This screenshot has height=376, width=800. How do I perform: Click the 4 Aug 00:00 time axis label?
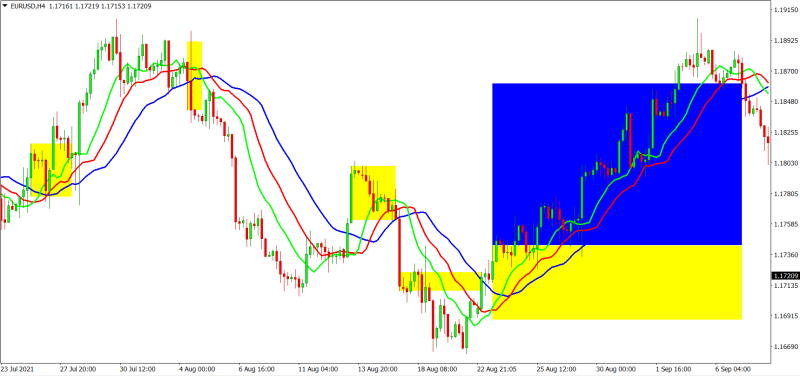coord(197,369)
